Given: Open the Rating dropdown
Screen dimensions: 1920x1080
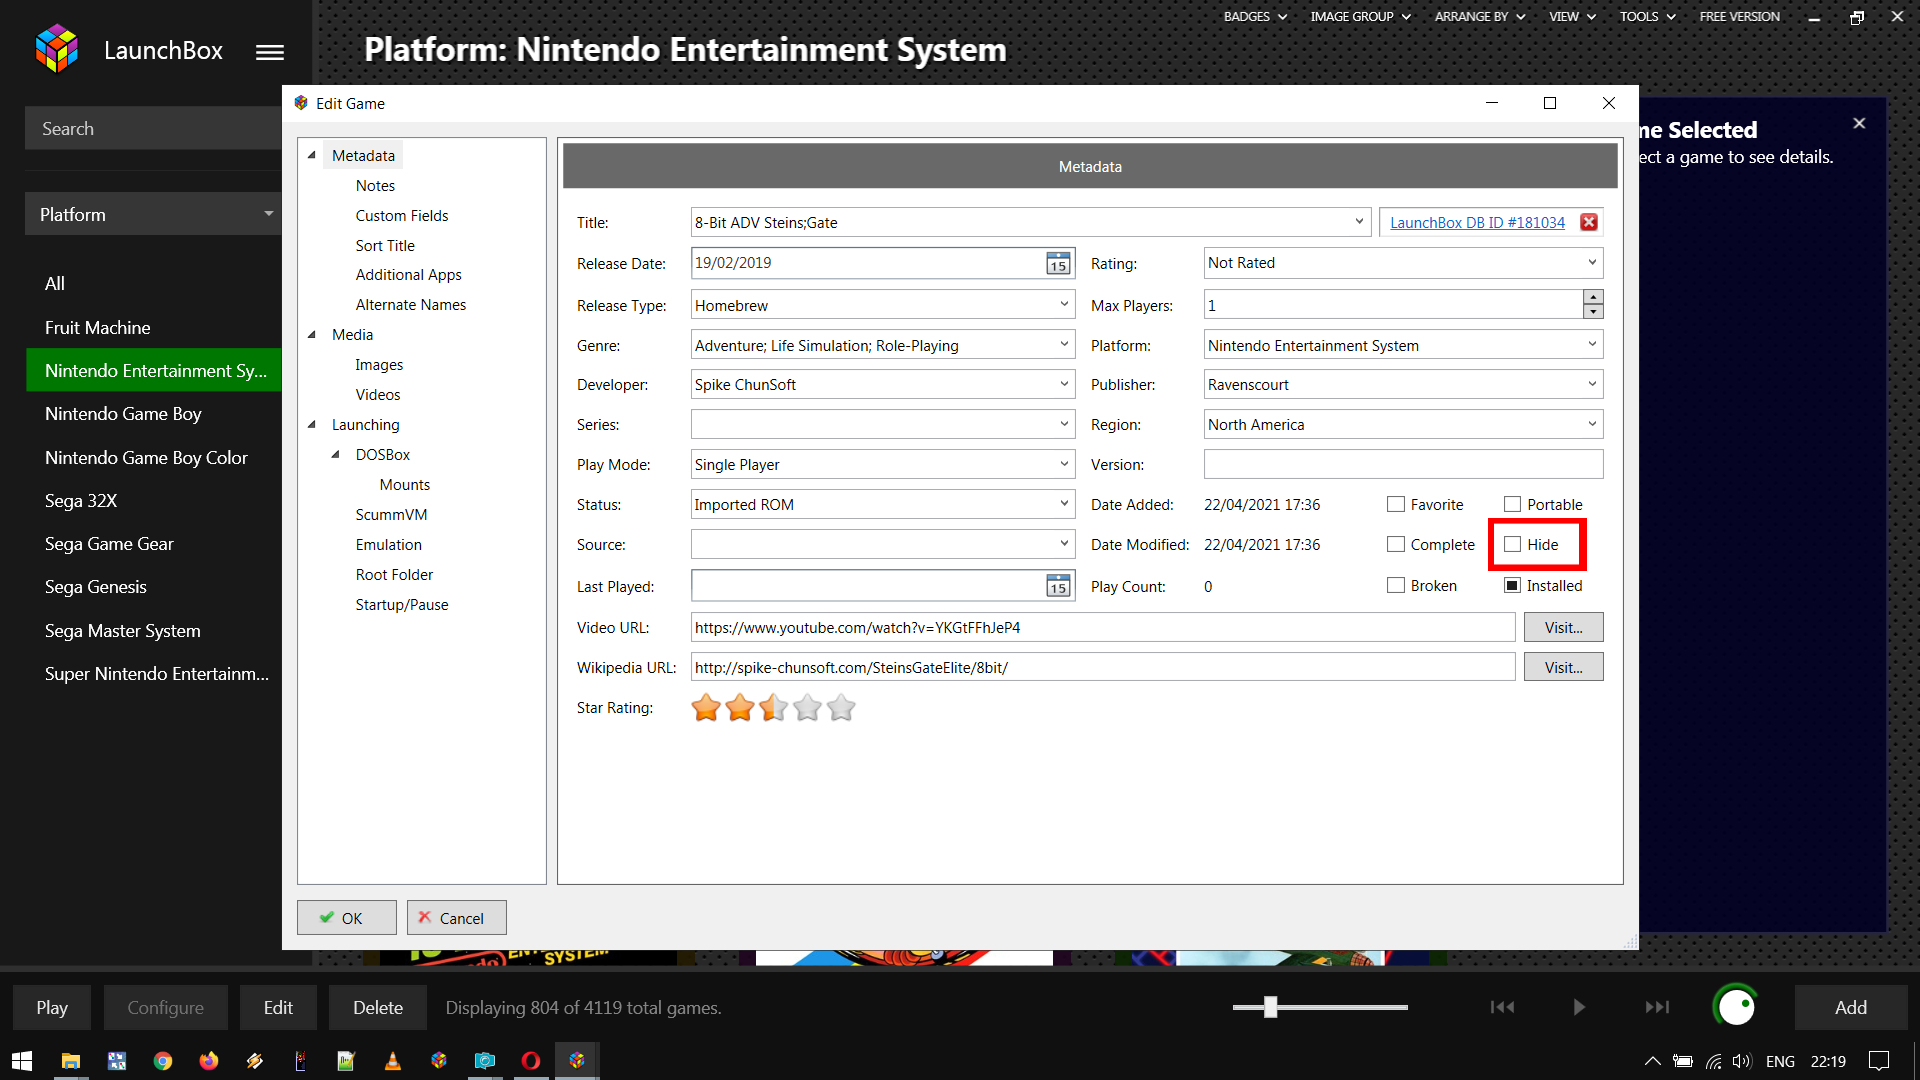Looking at the screenshot, I should point(1592,262).
